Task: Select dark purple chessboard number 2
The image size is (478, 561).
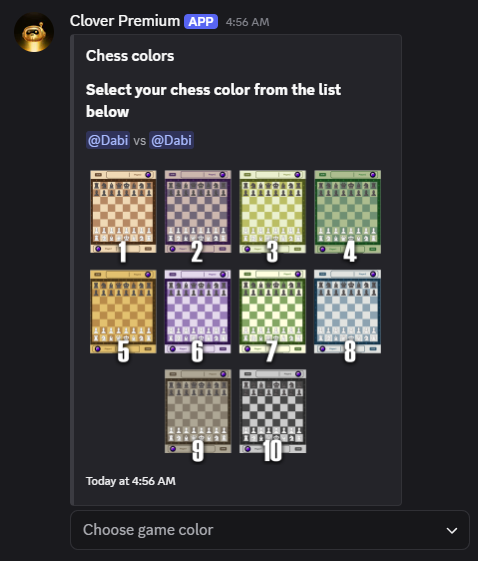Action: click(x=198, y=212)
